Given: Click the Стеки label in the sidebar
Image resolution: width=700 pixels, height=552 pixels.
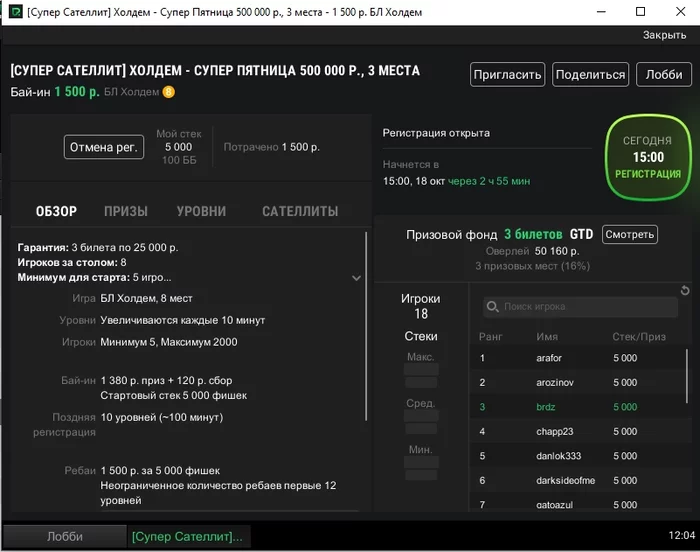Looking at the screenshot, I should [x=421, y=336].
